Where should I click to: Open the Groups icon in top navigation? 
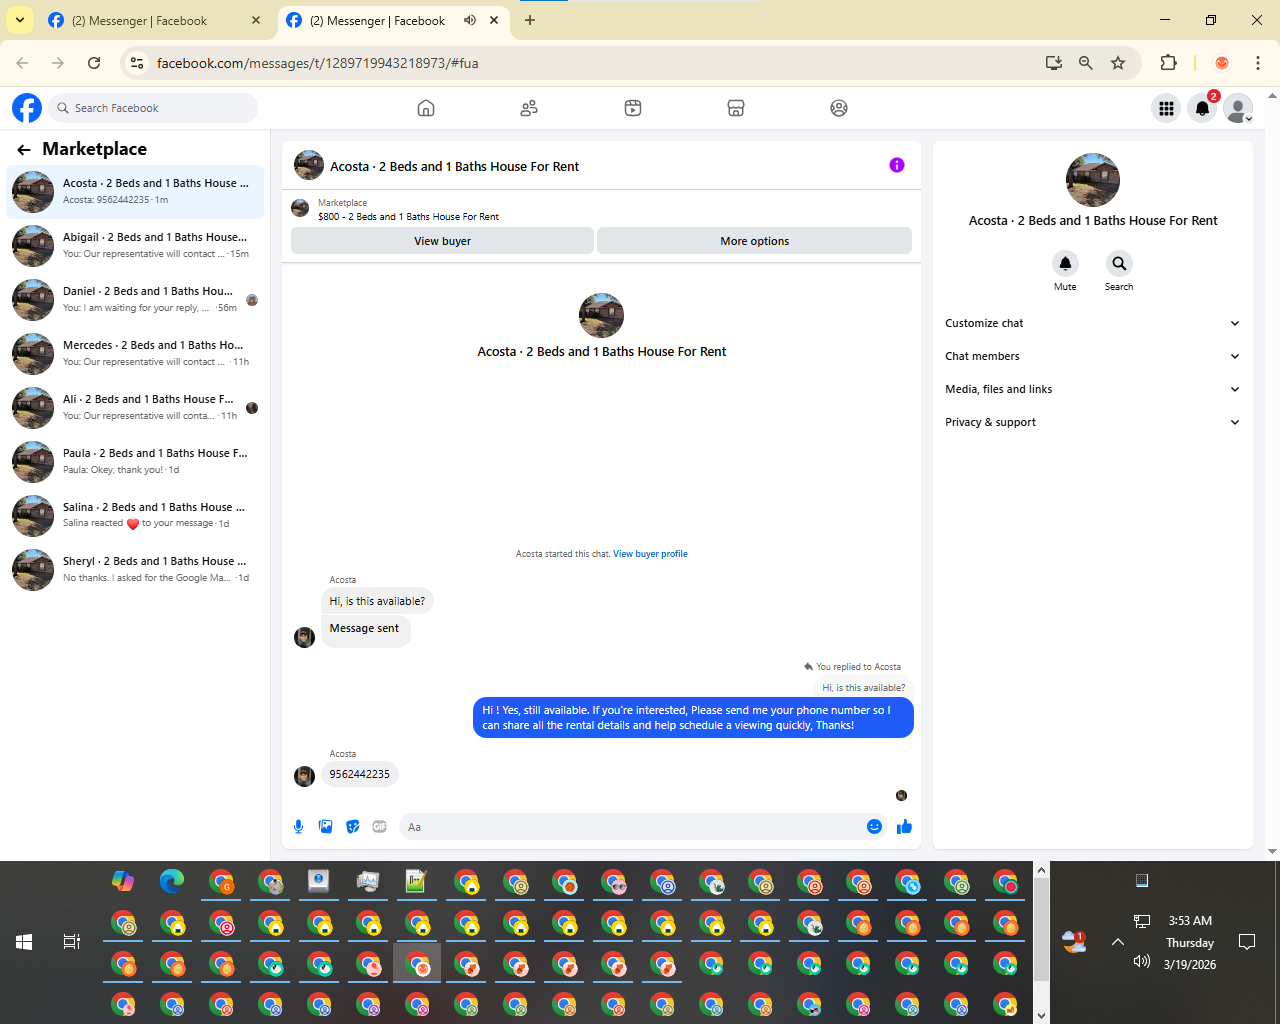839,108
